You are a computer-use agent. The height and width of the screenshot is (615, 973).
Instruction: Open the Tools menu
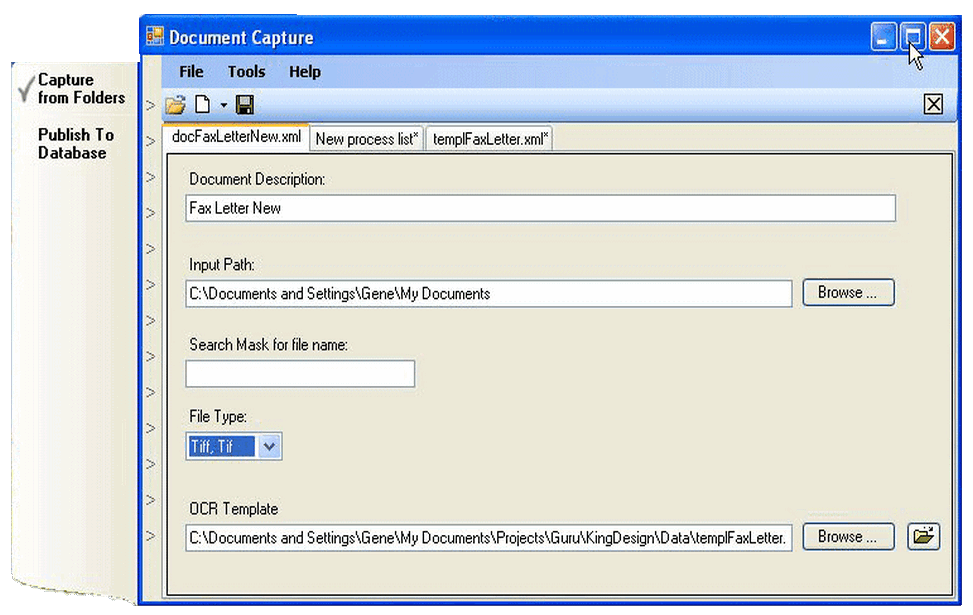point(246,71)
